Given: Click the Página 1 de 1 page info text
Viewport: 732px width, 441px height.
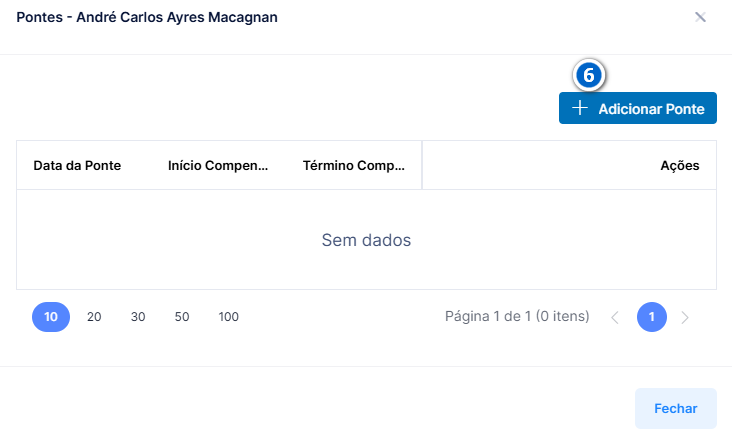Looking at the screenshot, I should (517, 316).
